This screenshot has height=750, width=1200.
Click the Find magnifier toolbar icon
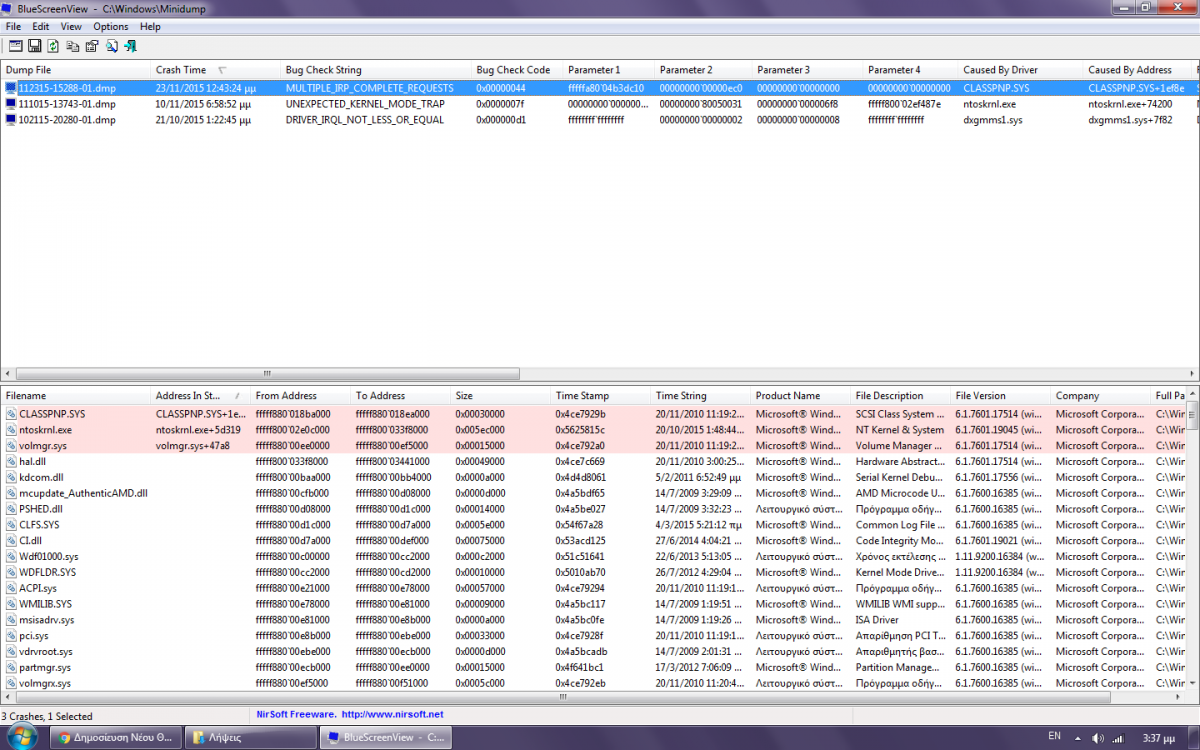pyautogui.click(x=111, y=46)
